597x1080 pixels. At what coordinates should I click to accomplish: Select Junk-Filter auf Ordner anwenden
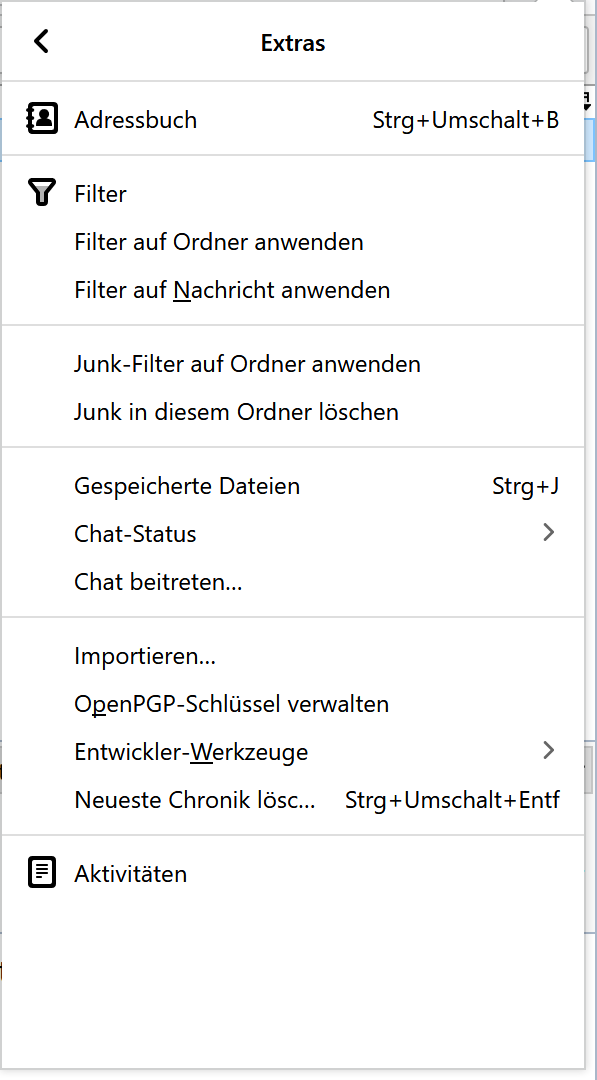[293, 363]
